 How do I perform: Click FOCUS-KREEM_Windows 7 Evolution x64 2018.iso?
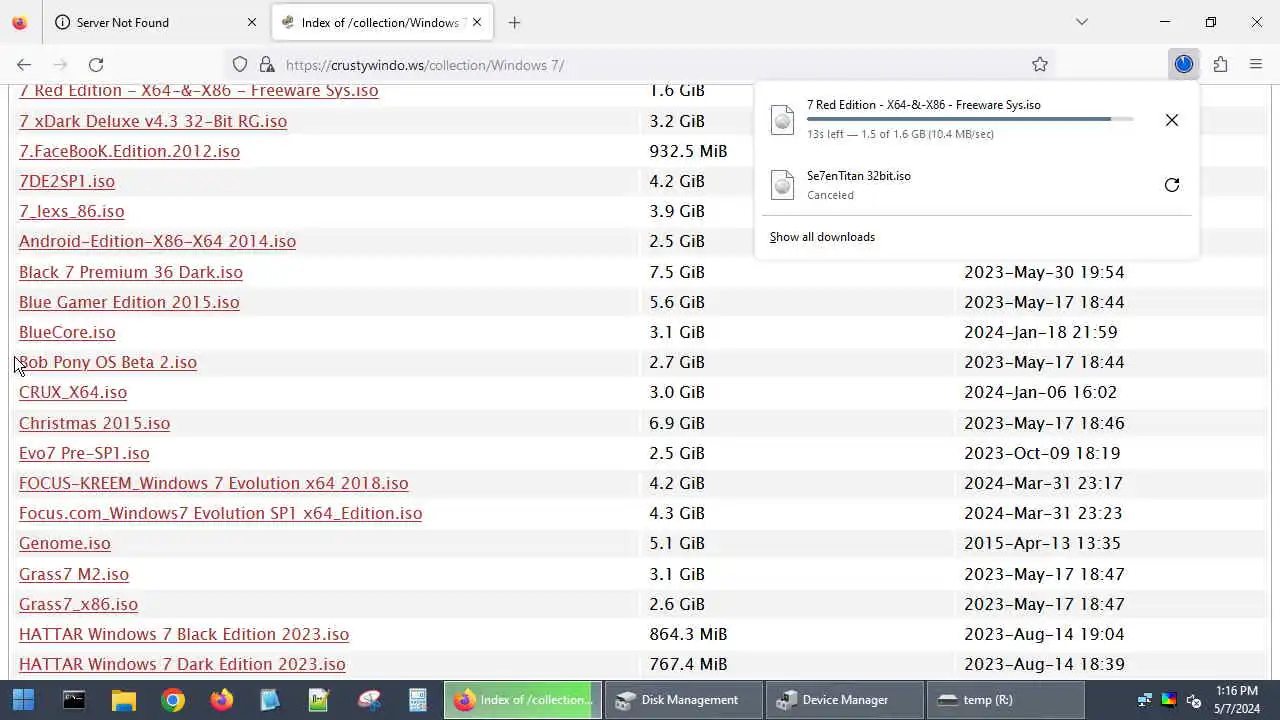tap(214, 483)
